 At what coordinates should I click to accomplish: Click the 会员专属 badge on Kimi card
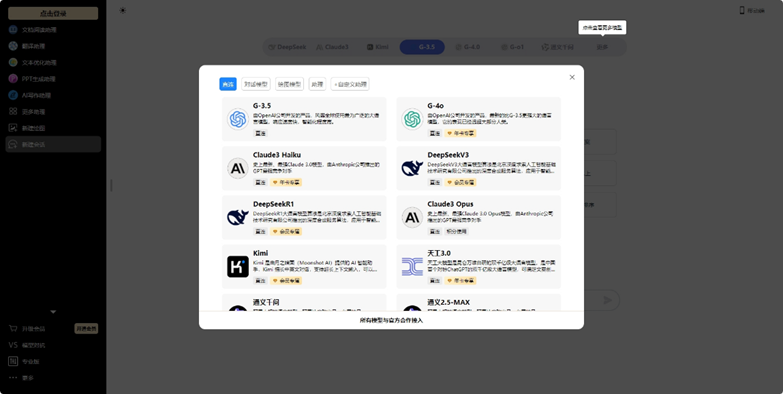click(286, 281)
